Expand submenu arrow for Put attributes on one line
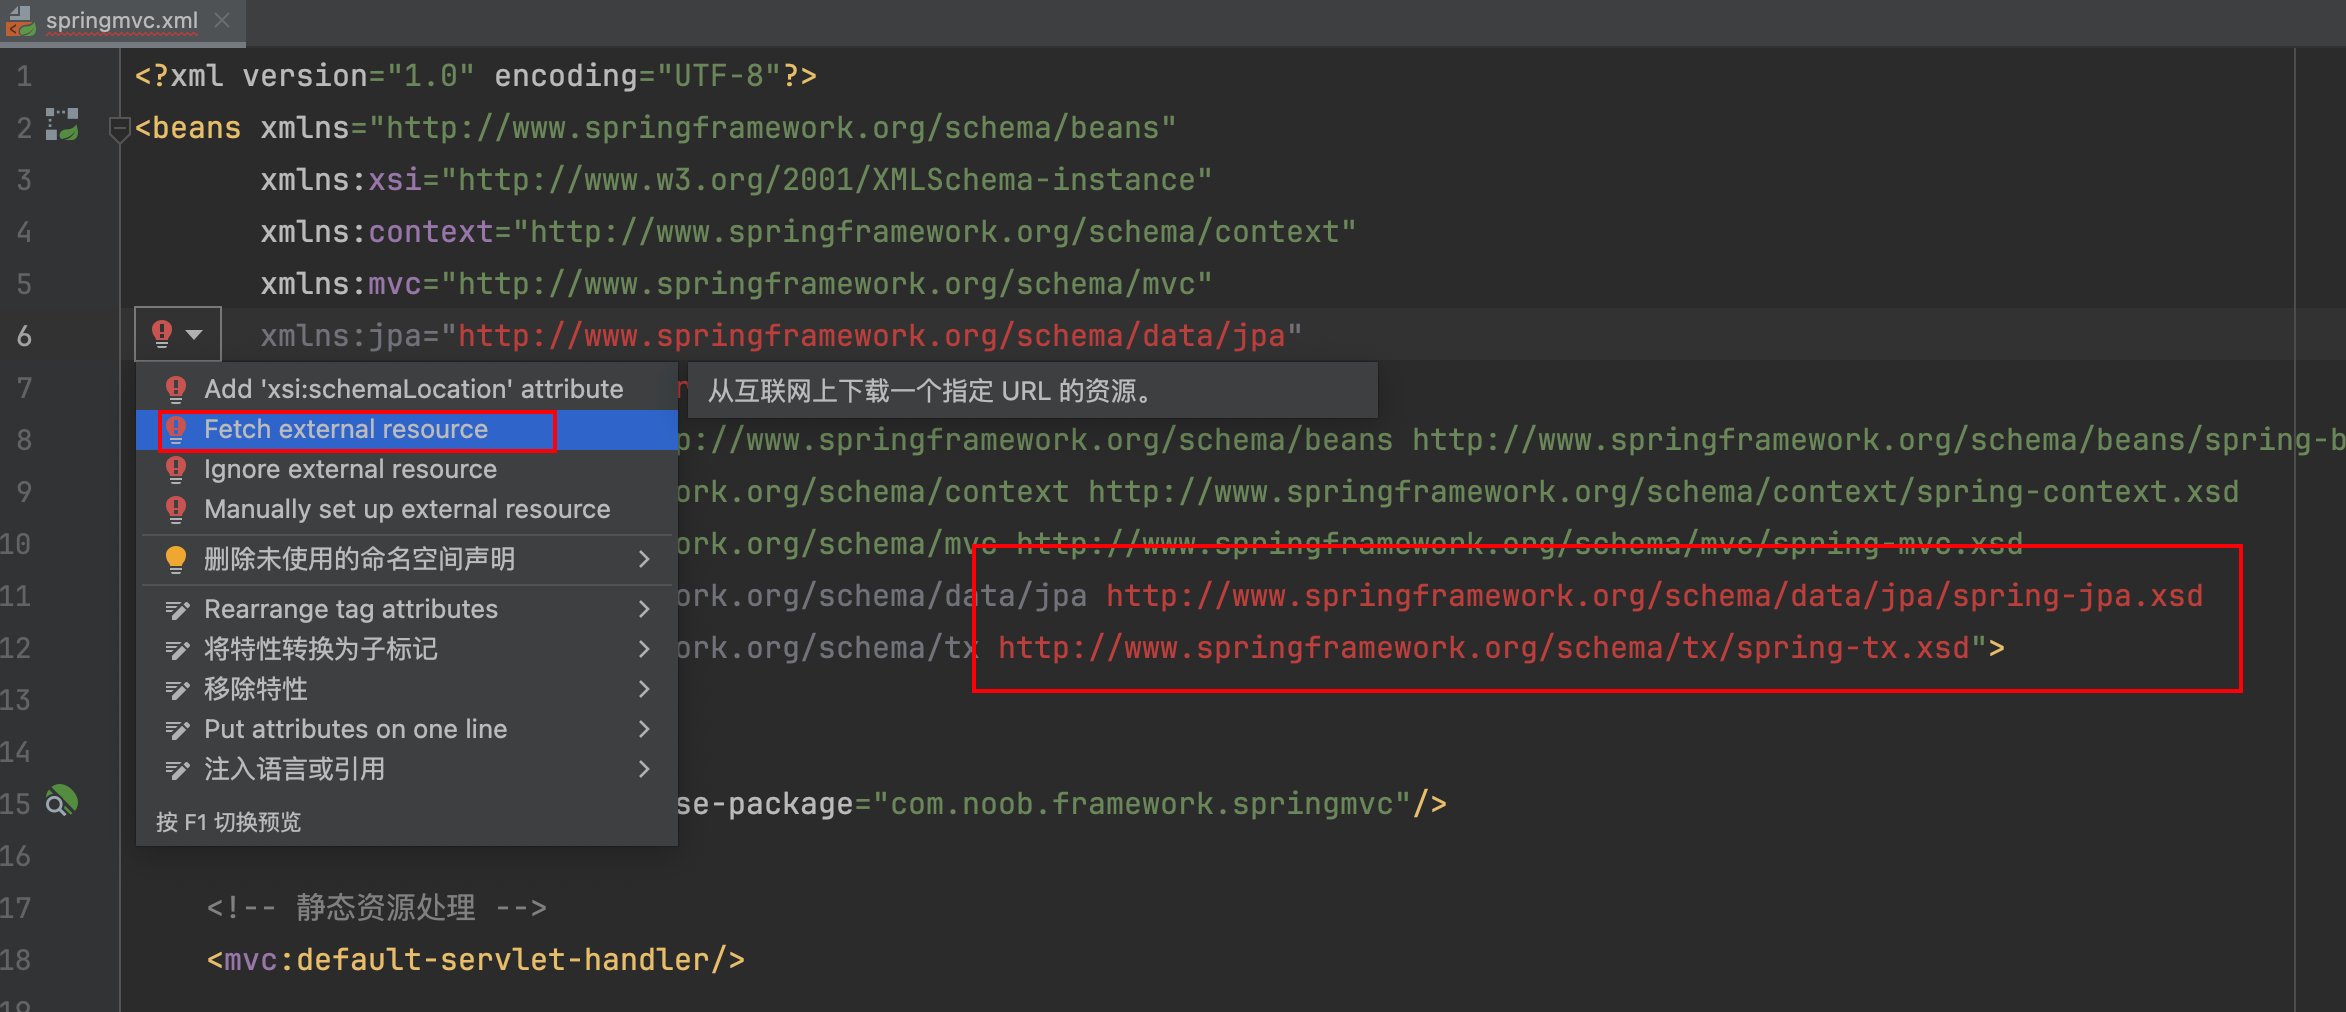2346x1012 pixels. (x=644, y=729)
